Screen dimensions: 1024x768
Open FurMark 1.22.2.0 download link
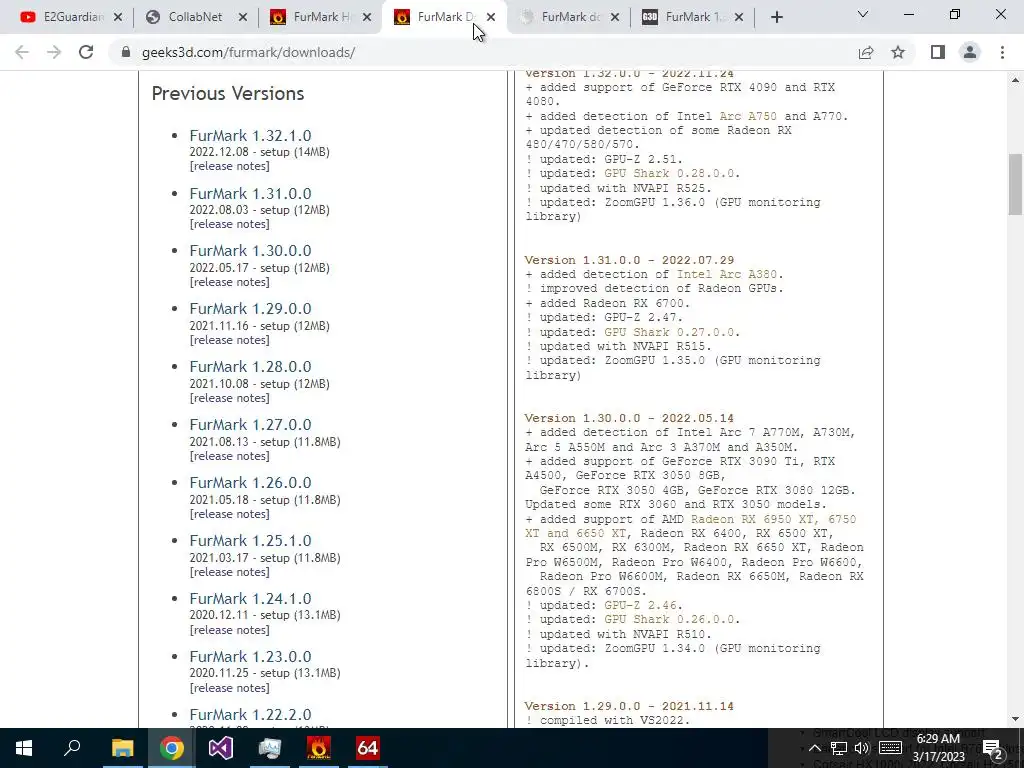250,715
